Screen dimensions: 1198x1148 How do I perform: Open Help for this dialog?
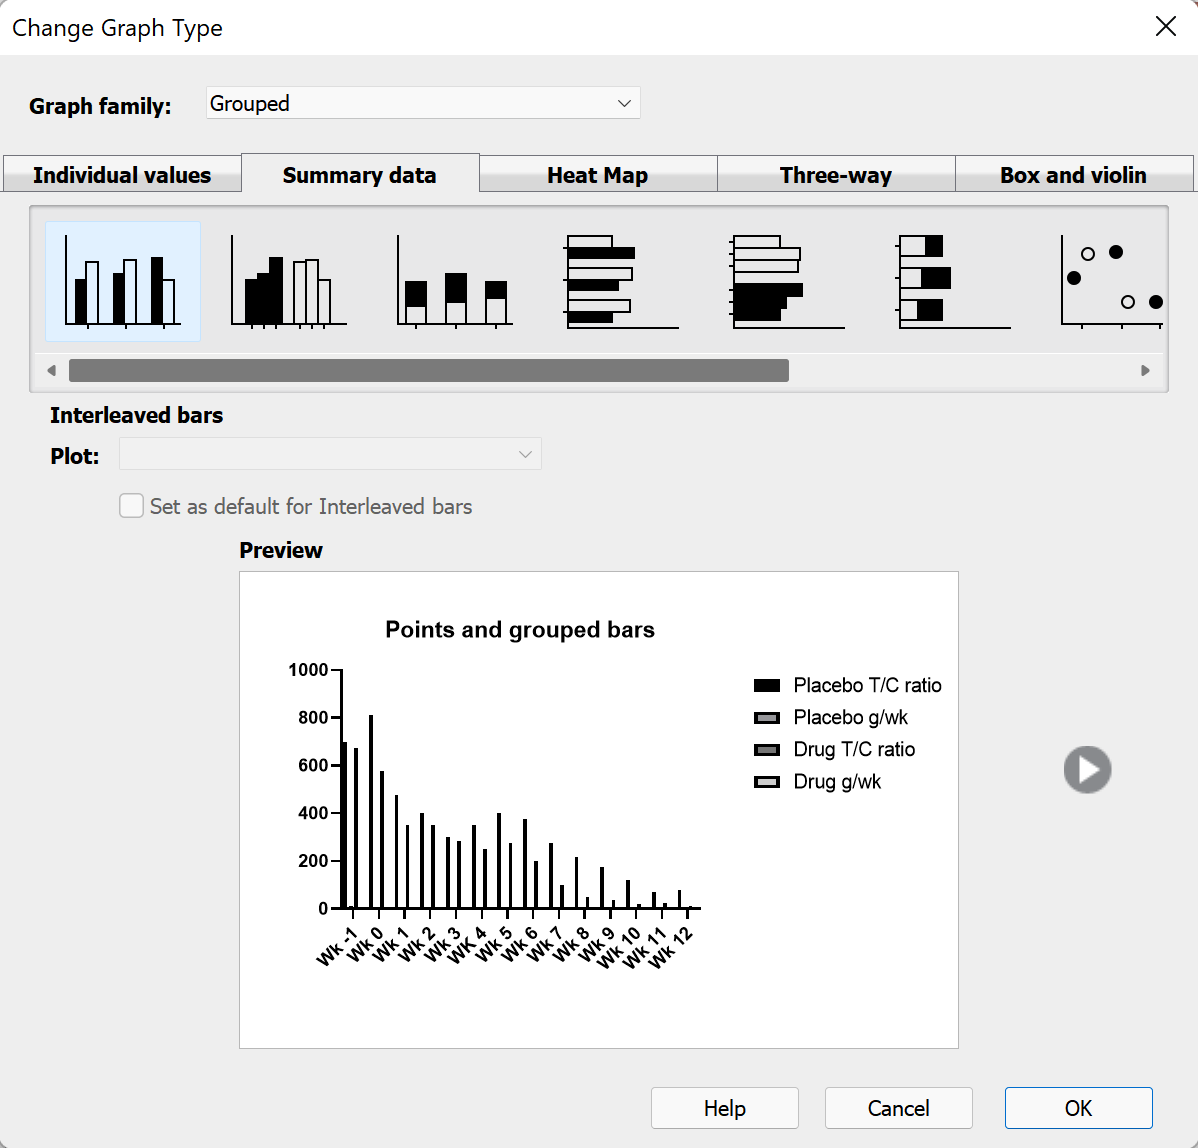tap(724, 1108)
